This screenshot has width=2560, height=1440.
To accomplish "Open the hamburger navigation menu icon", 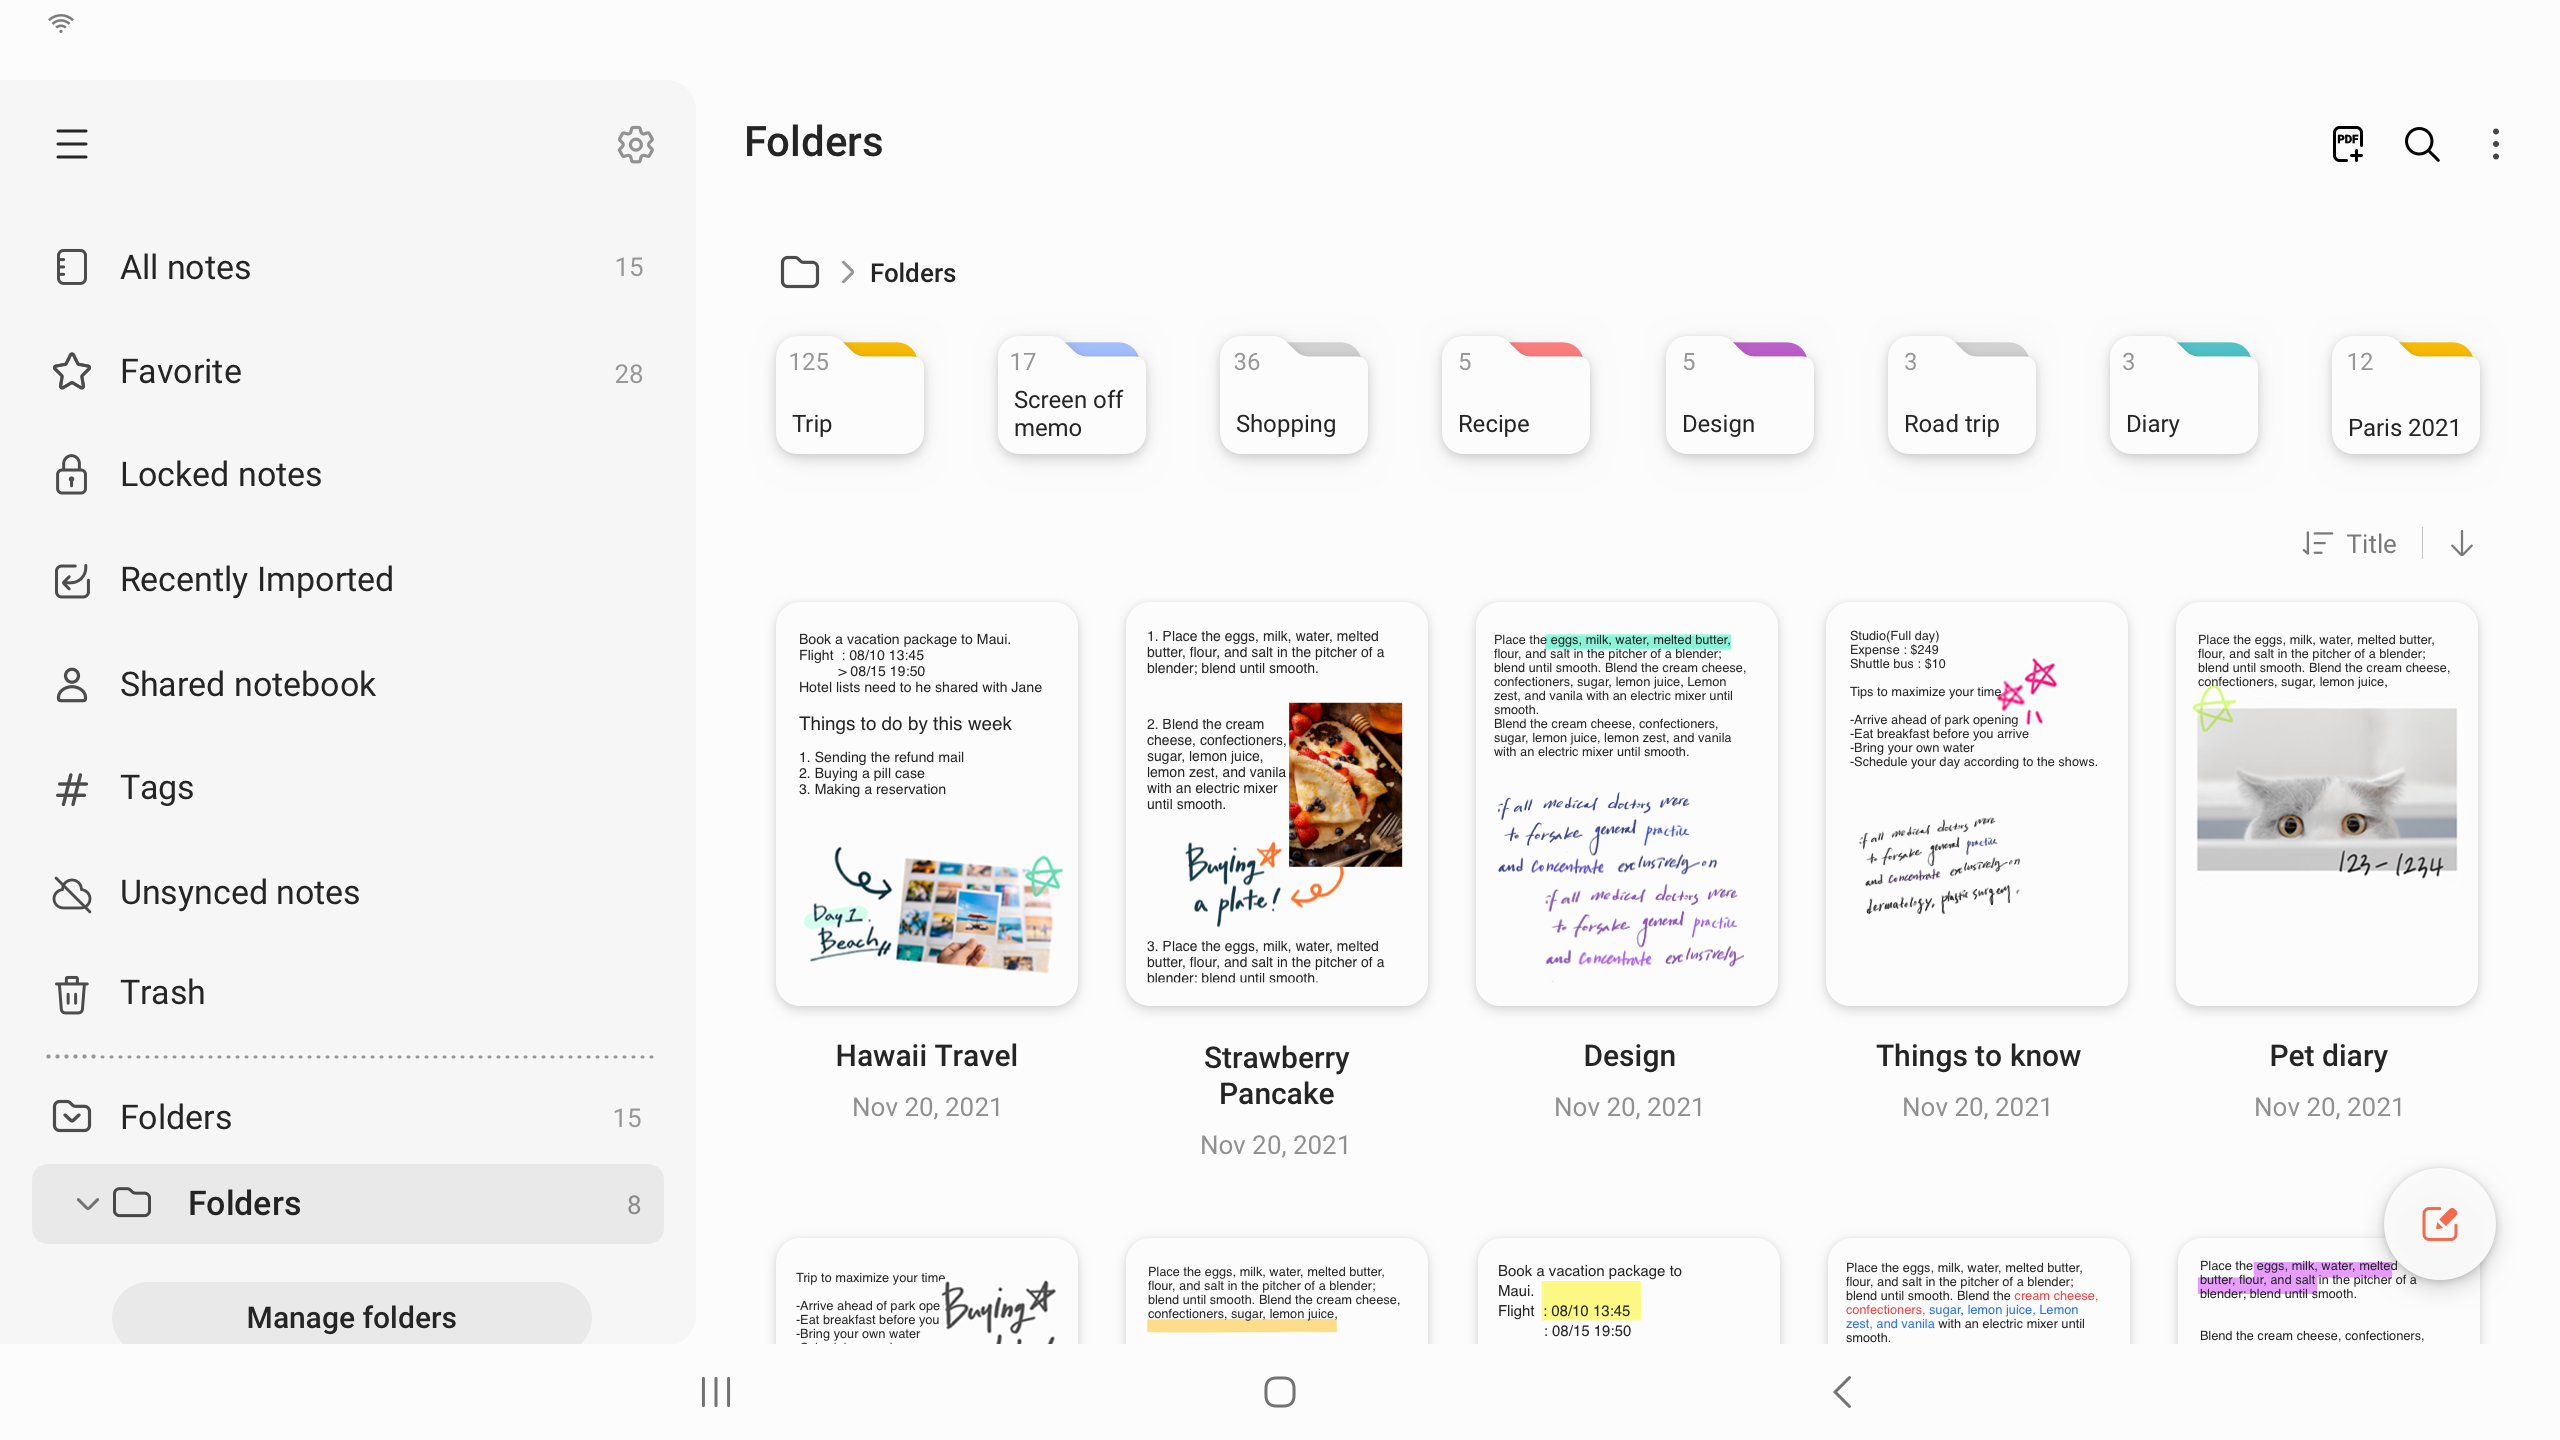I will pyautogui.click(x=72, y=144).
